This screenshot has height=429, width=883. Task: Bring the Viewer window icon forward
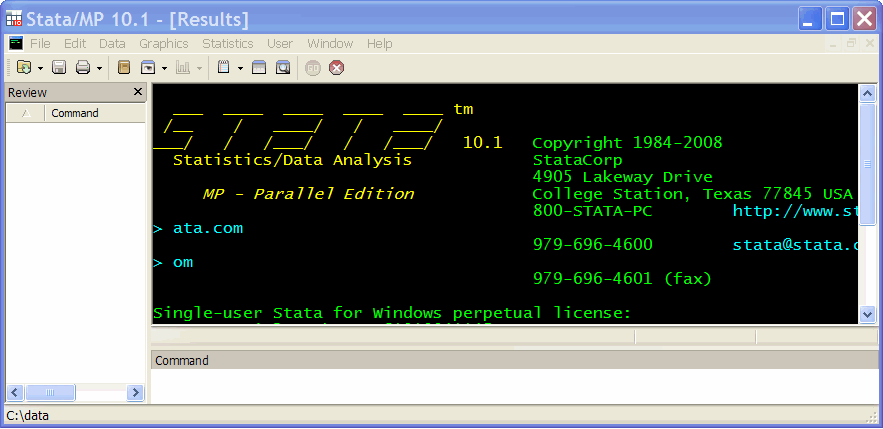coord(148,68)
